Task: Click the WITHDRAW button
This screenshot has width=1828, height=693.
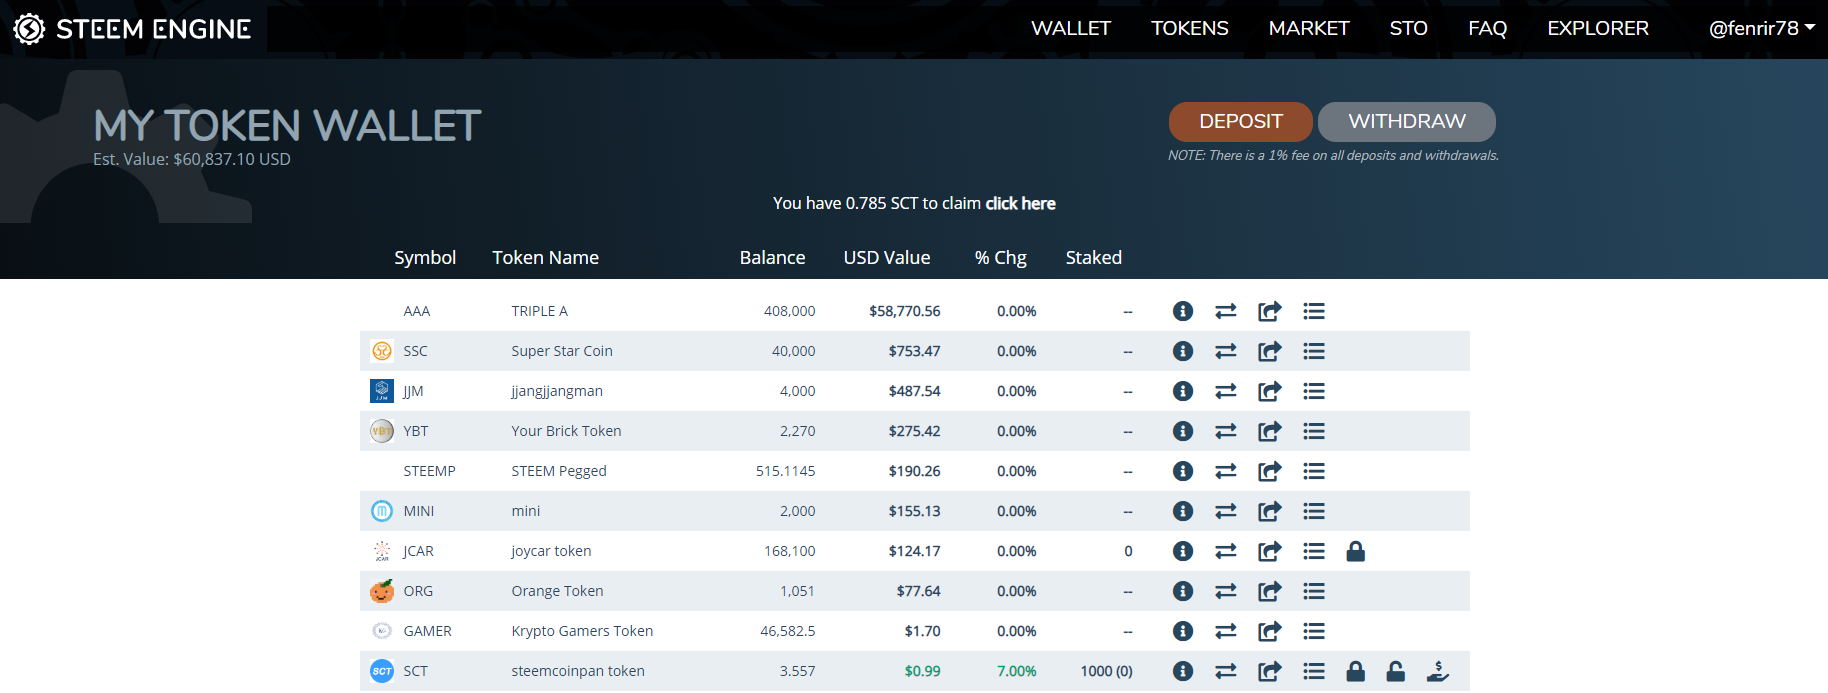Action: [1407, 122]
